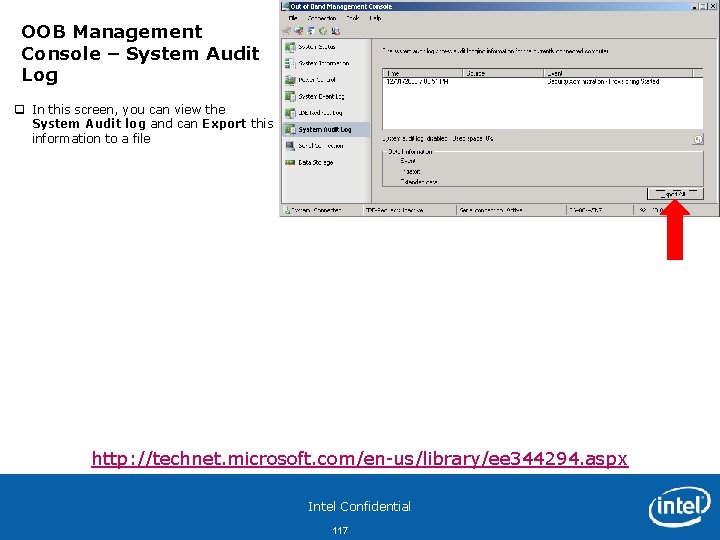Viewport: 720px width, 540px height.
Task: Select System Audit Log in the sidebar
Action: (x=326, y=129)
